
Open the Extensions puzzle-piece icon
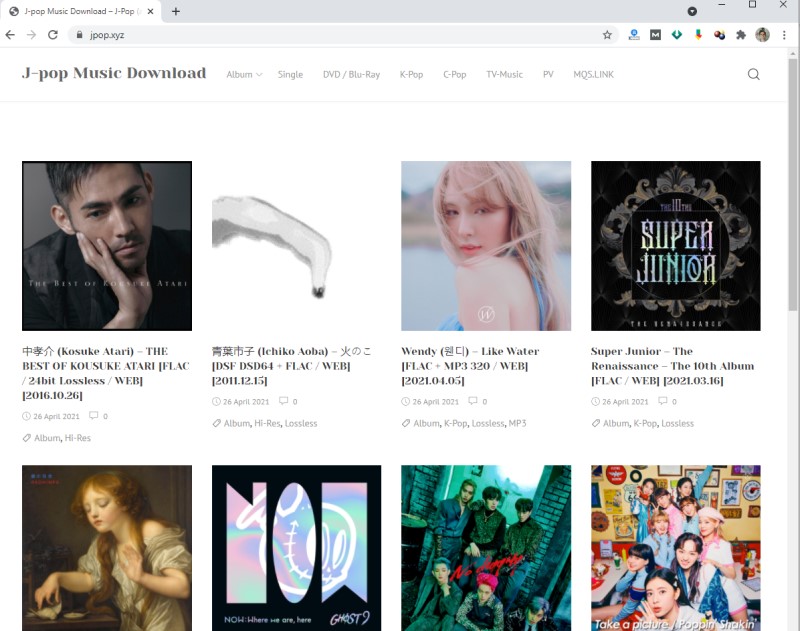coord(741,35)
